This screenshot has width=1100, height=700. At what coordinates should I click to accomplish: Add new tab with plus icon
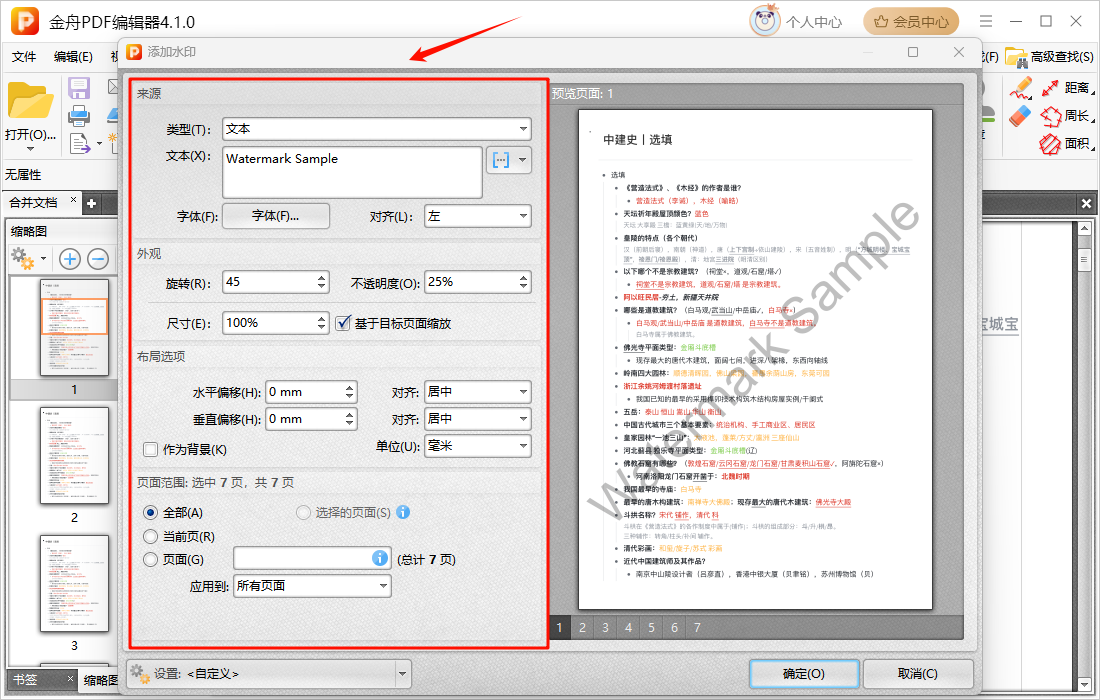[91, 203]
